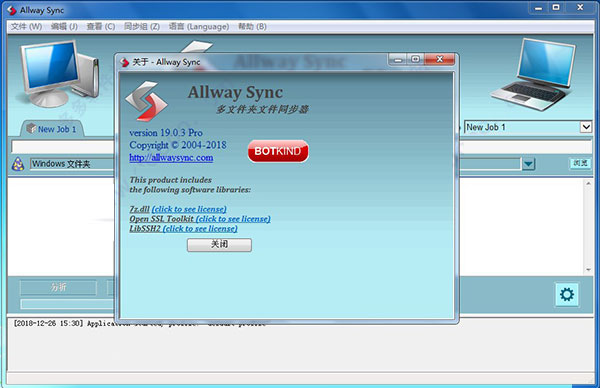The height and width of the screenshot is (388, 600).
Task: Open the 文件 (W) menu
Action: click(x=26, y=26)
